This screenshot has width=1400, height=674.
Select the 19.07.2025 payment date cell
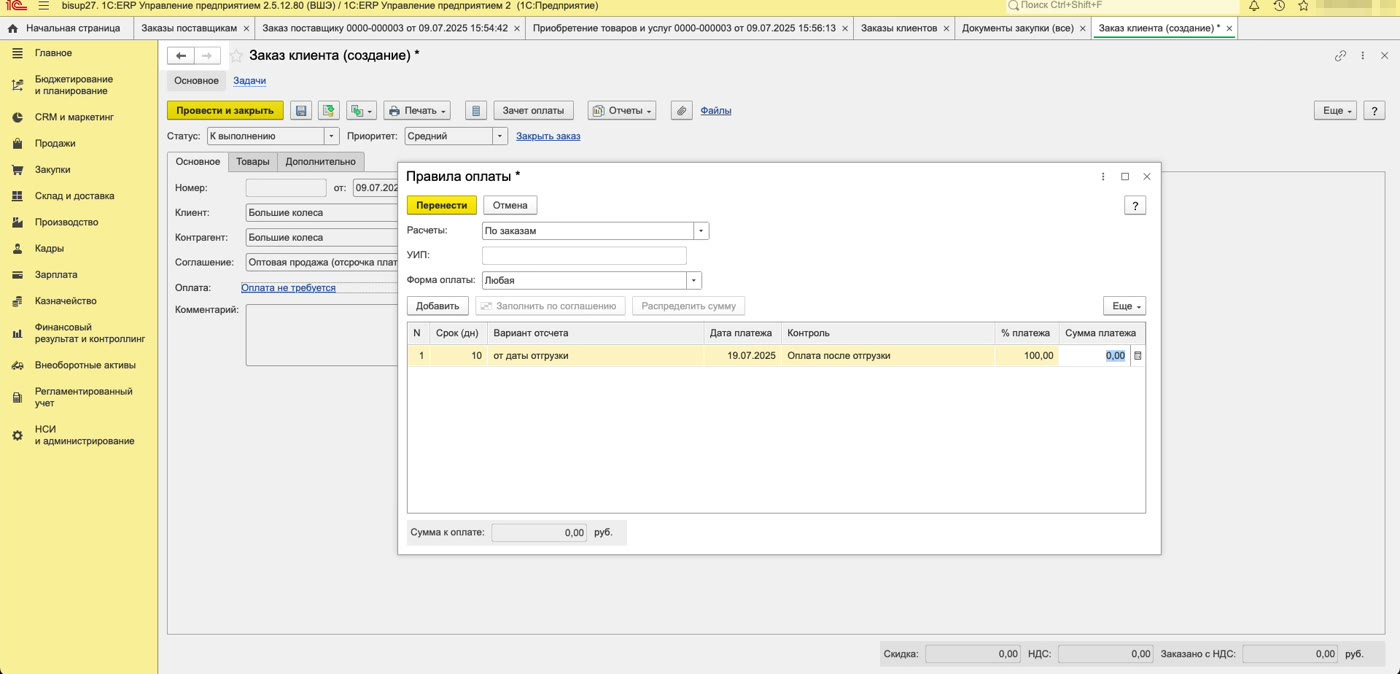(743, 356)
